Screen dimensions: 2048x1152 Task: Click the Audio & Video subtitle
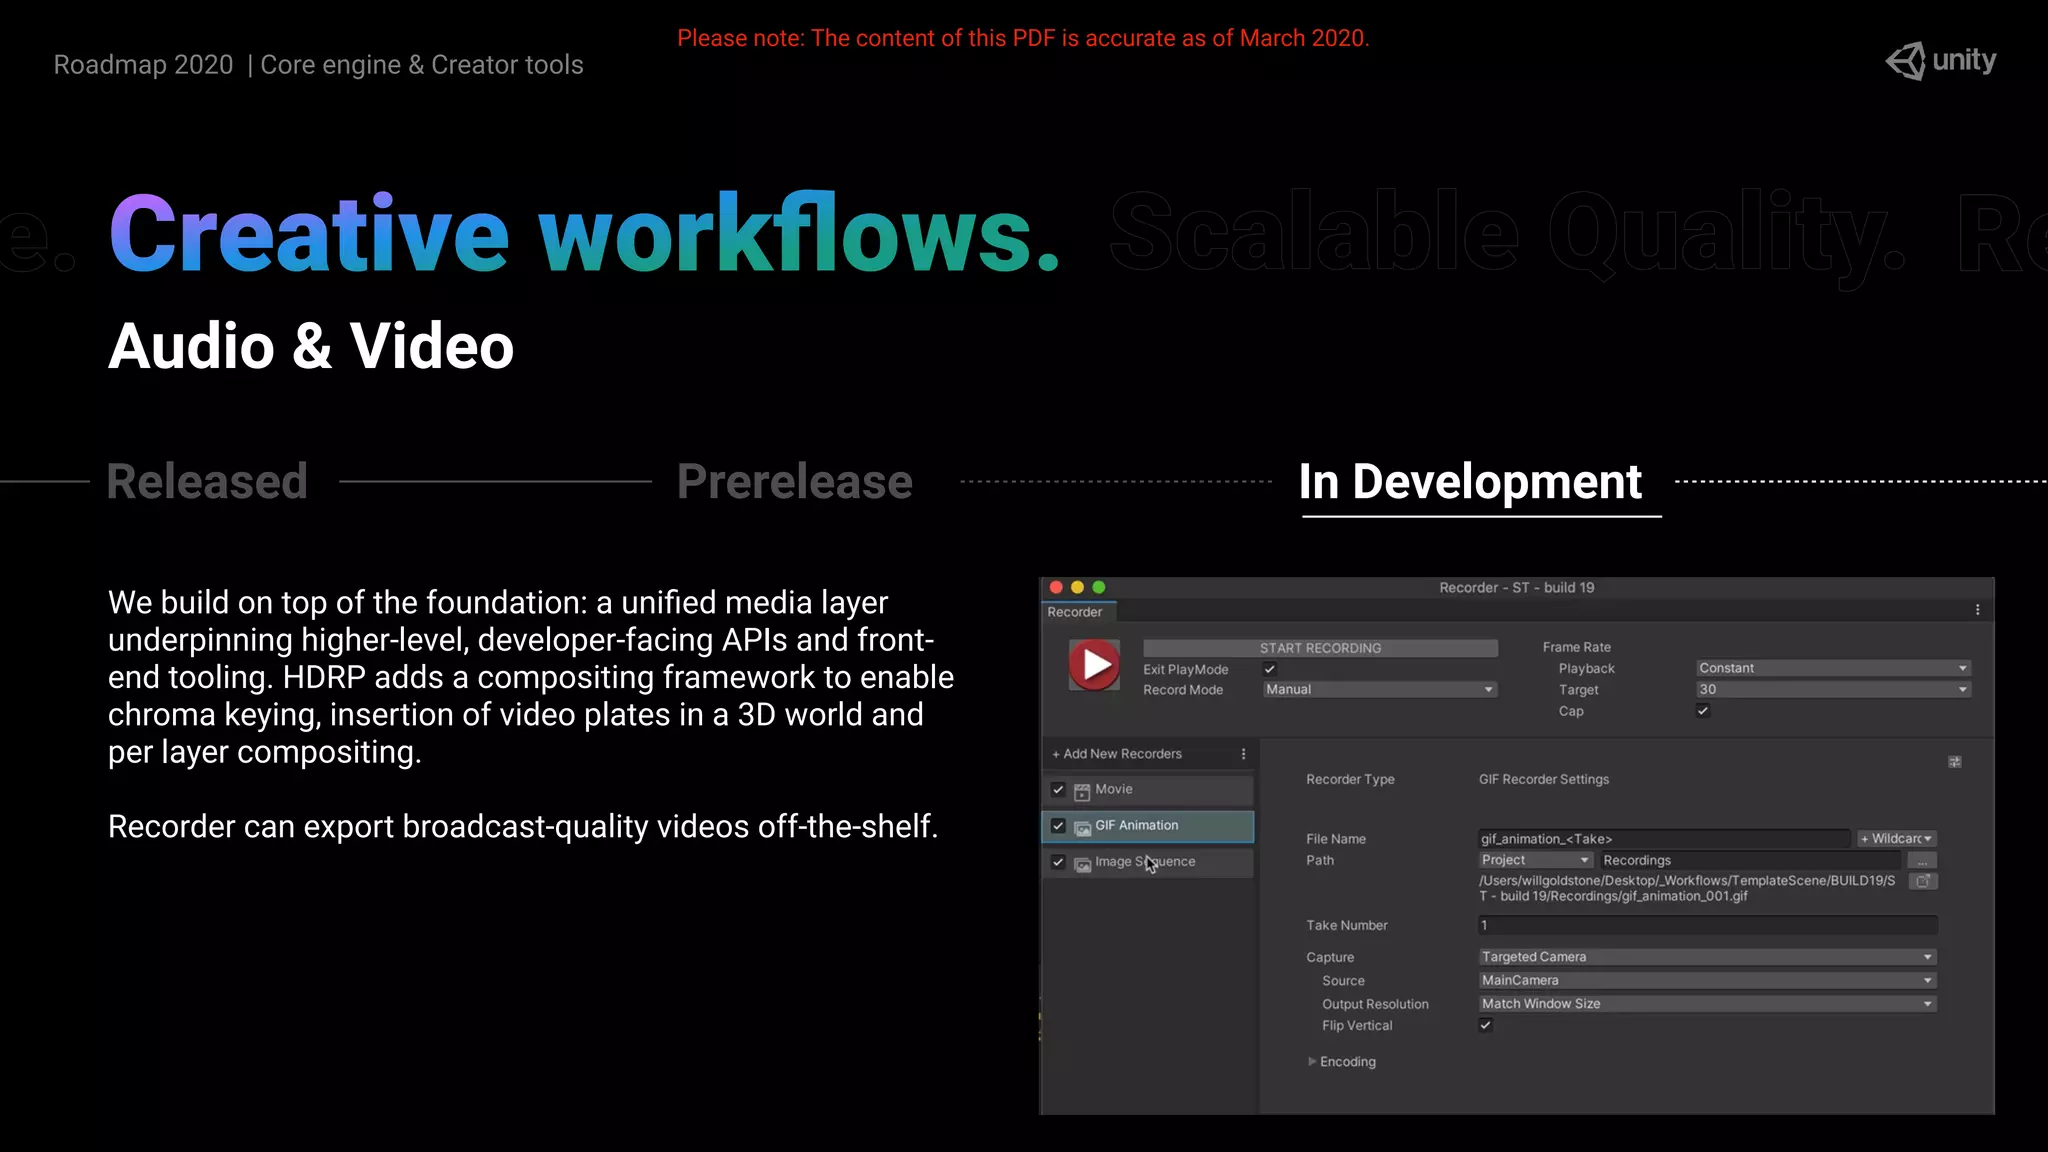click(x=311, y=346)
